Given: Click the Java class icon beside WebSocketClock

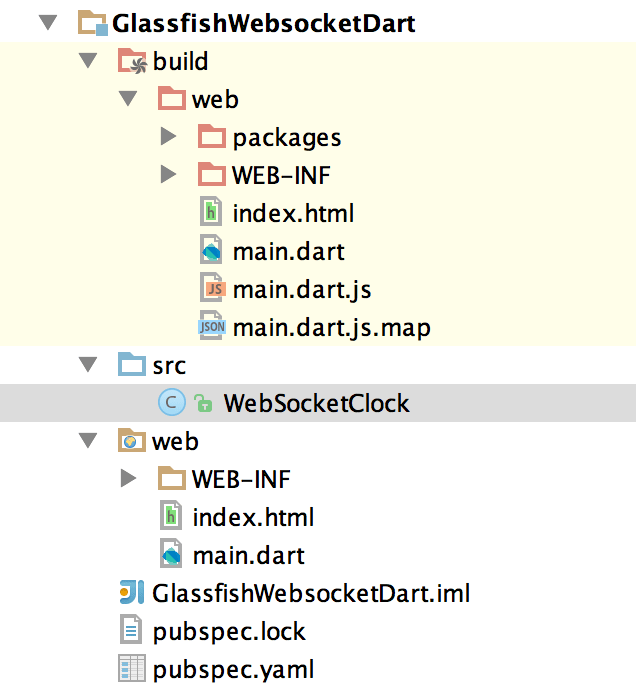Looking at the screenshot, I should 171,403.
